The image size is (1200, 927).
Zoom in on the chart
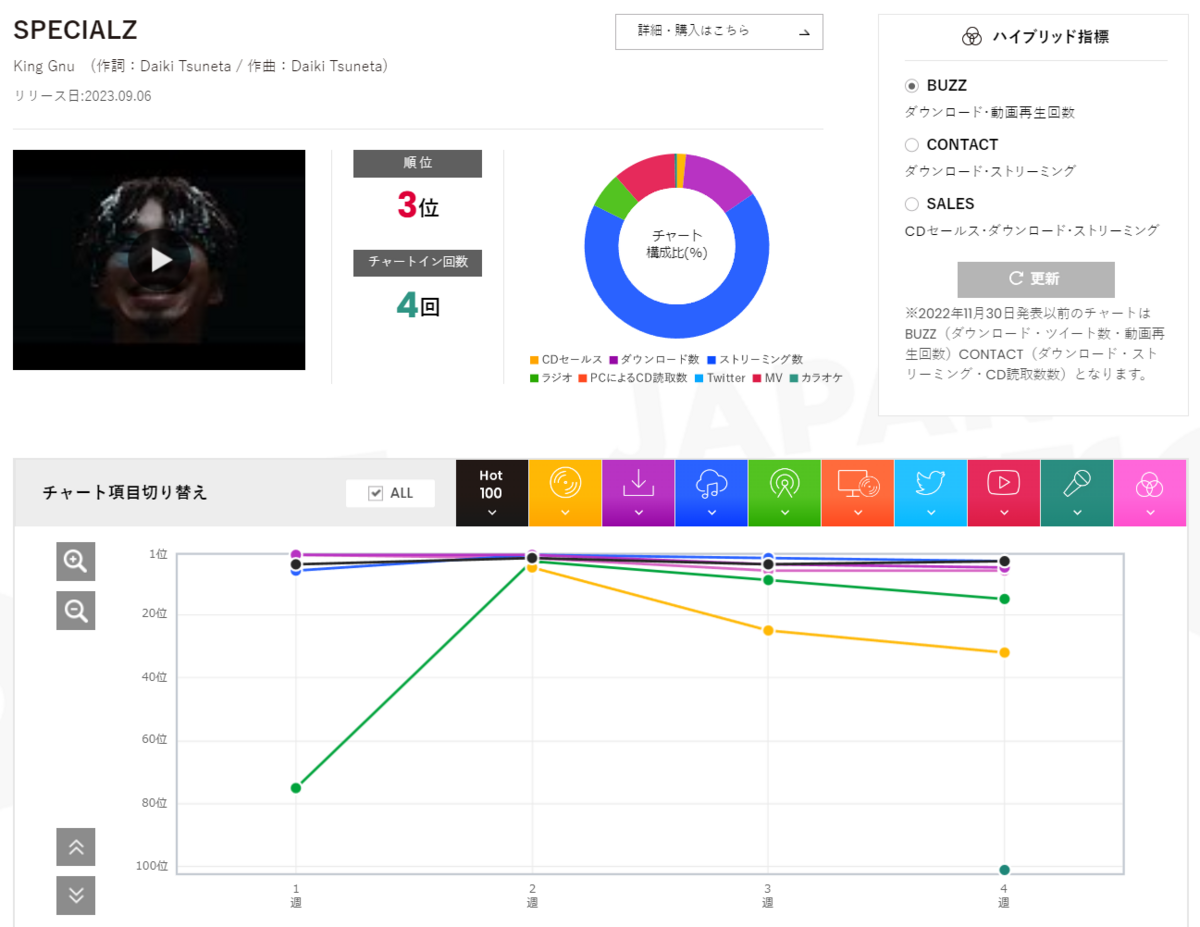click(x=76, y=561)
